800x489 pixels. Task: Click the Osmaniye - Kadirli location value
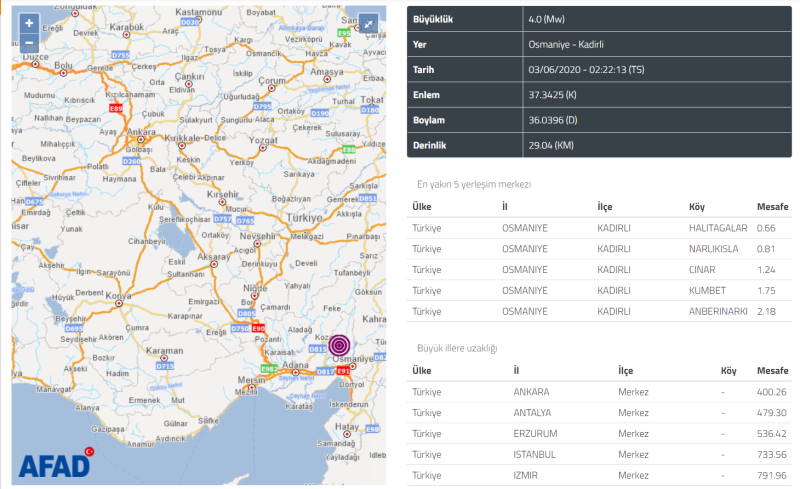pyautogui.click(x=557, y=44)
